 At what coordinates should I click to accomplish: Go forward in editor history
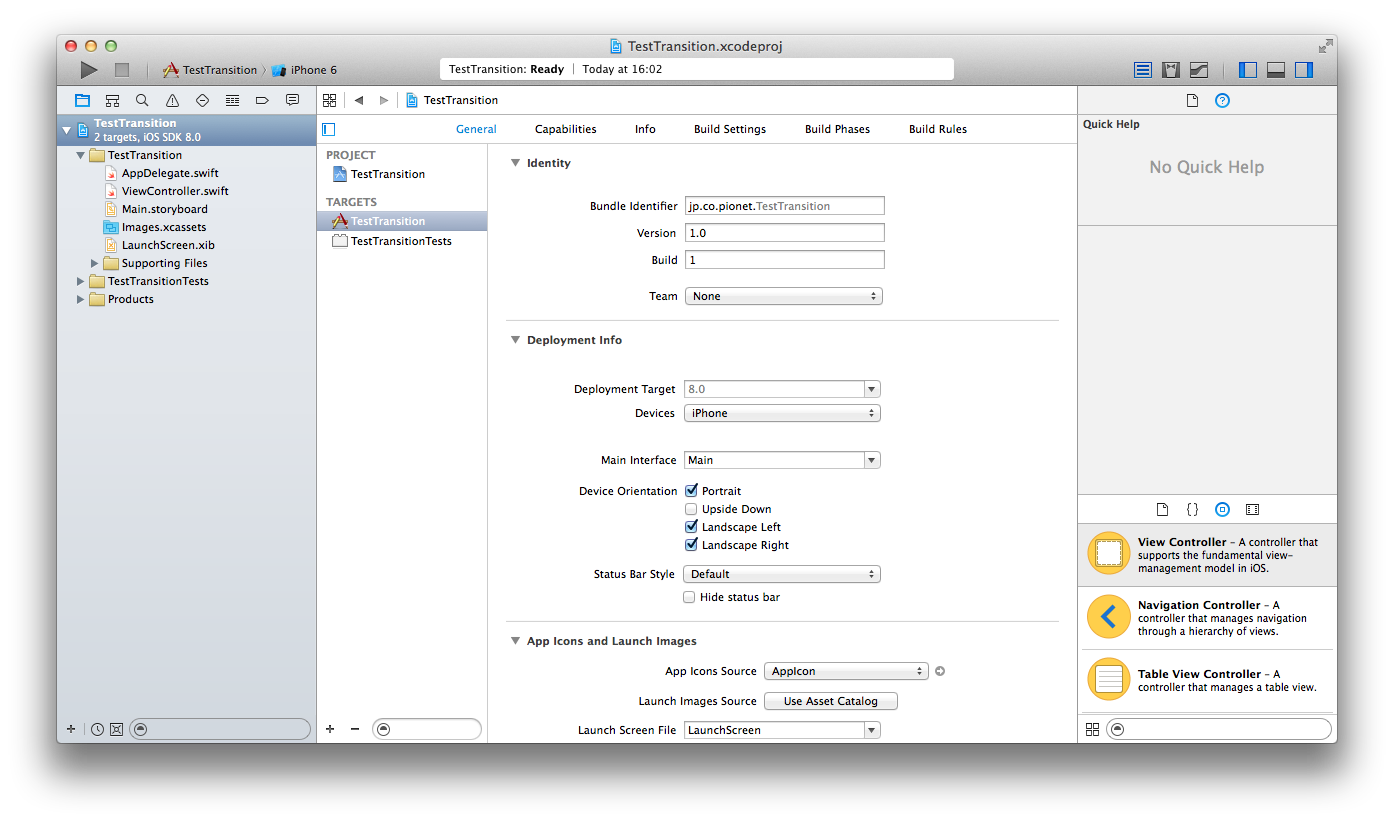click(x=384, y=100)
